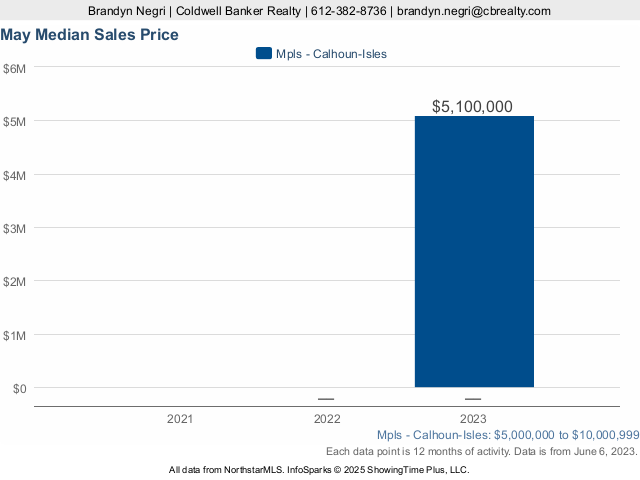The height and width of the screenshot is (480, 640).
Task: Click the NorthstarMLS data attribution footer
Action: pos(319,470)
